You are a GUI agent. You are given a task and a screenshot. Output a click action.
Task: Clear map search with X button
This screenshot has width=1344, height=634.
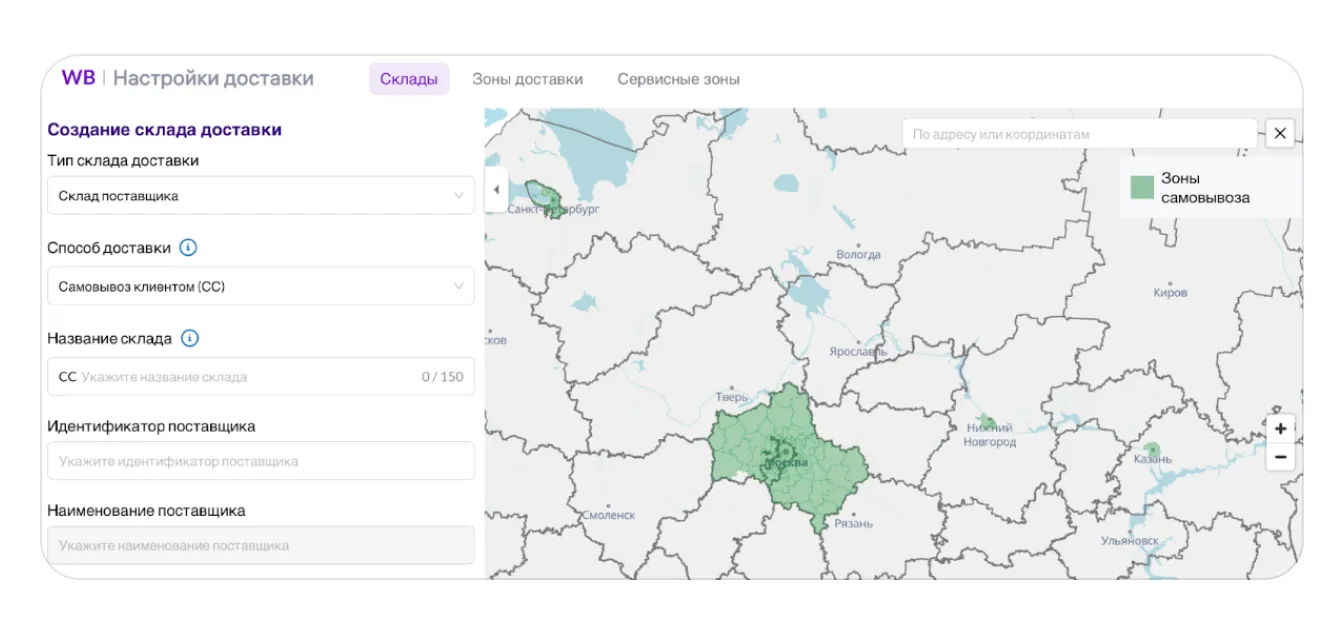click(1280, 133)
